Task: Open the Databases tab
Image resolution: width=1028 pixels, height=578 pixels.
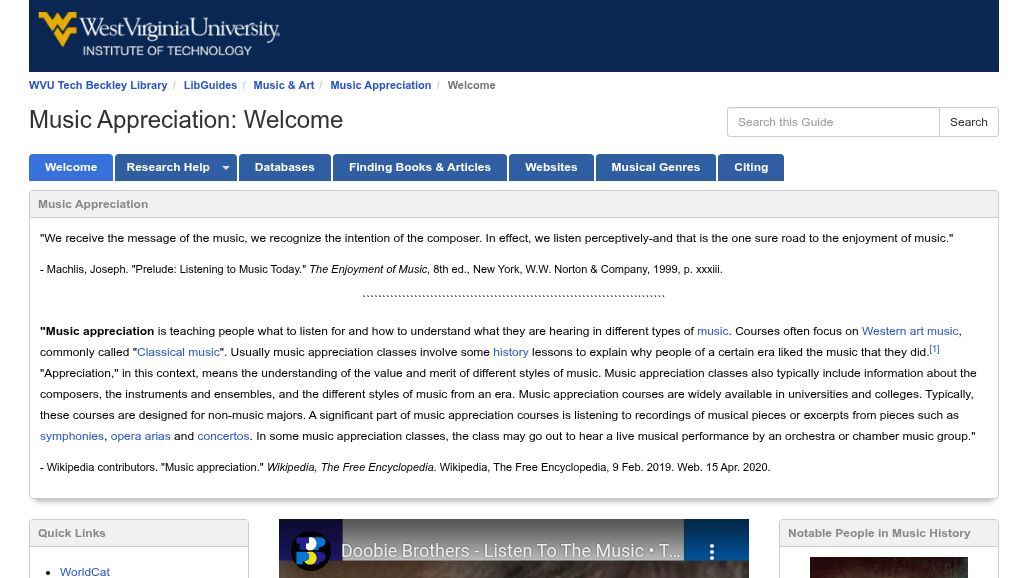Action: tap(284, 168)
